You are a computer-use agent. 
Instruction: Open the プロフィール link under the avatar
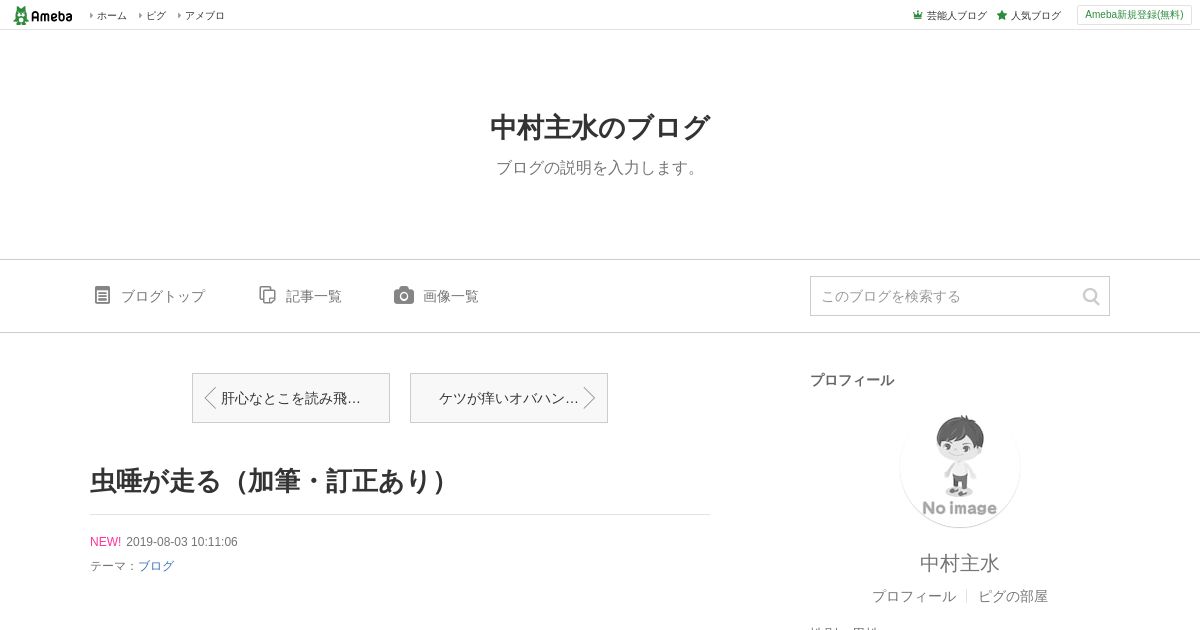point(913,596)
